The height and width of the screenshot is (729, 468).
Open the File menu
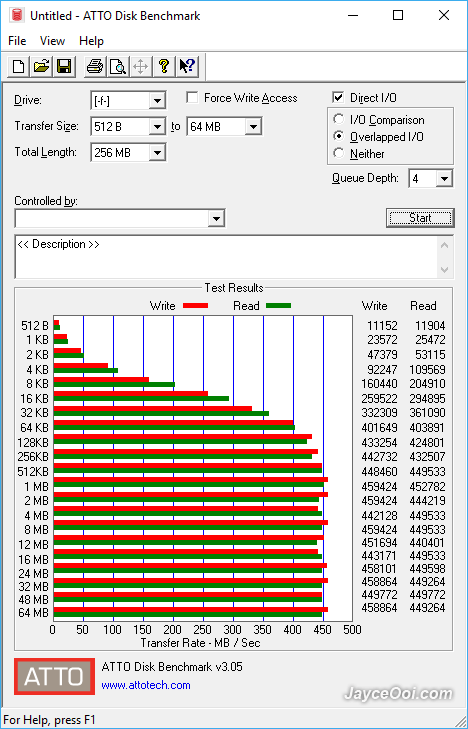point(17,41)
